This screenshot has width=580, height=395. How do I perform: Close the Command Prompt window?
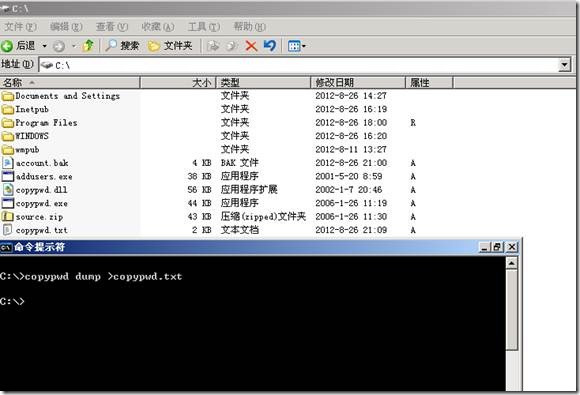(x=512, y=247)
